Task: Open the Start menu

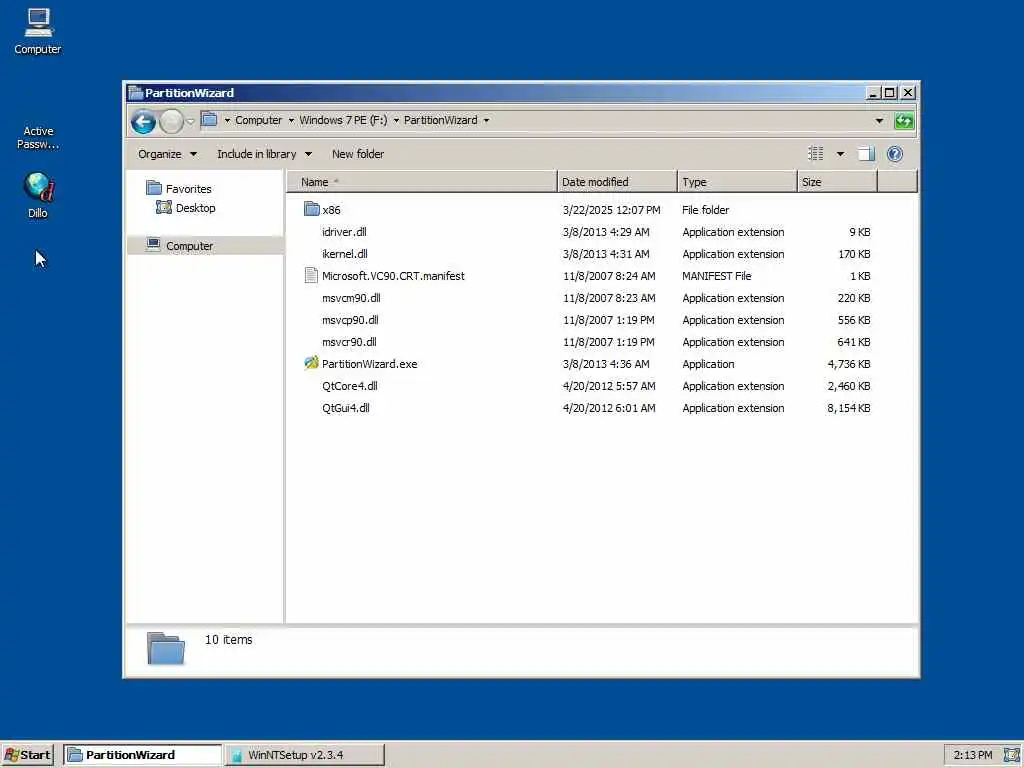Action: click(27, 755)
